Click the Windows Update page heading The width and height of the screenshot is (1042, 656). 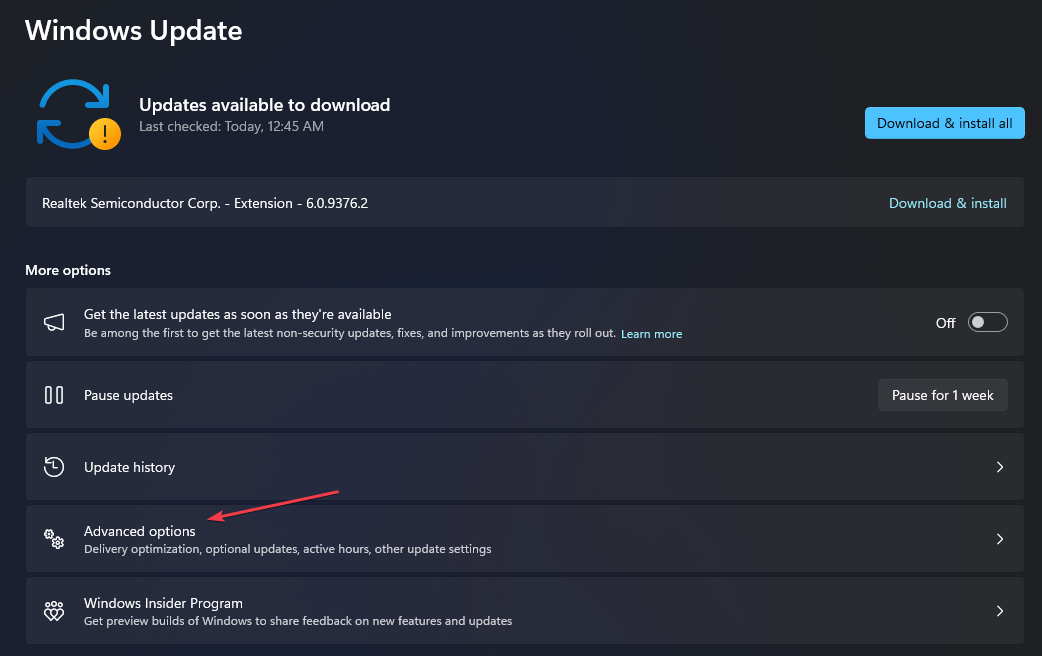pyautogui.click(x=133, y=30)
